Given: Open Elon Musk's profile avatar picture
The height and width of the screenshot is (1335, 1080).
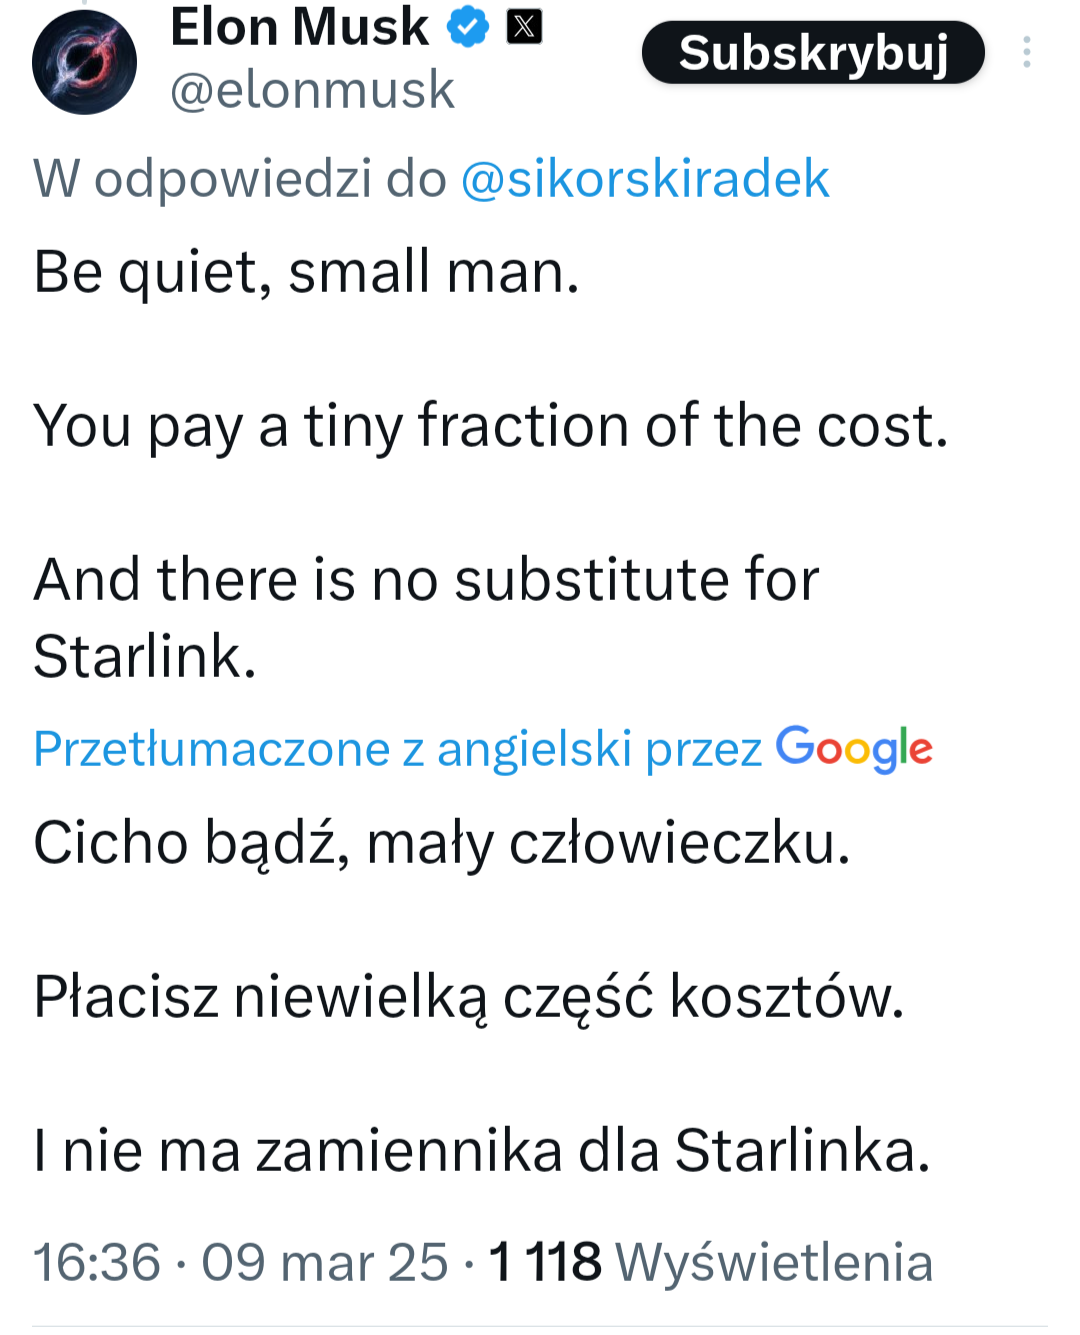Looking at the screenshot, I should pyautogui.click(x=84, y=62).
